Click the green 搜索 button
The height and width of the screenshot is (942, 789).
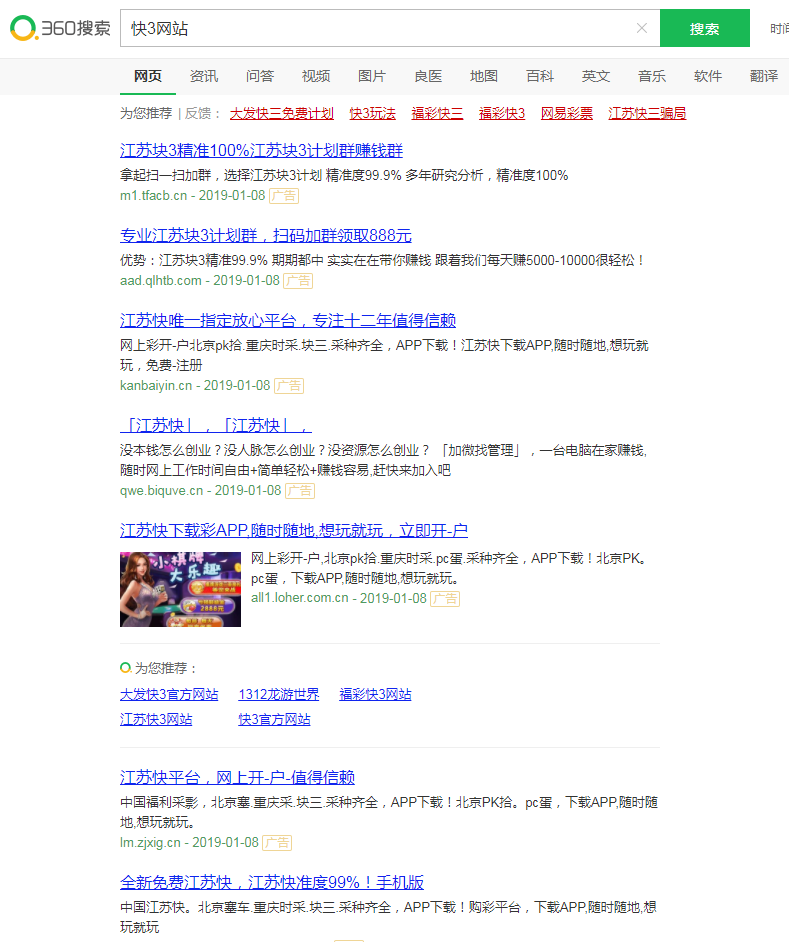point(704,28)
